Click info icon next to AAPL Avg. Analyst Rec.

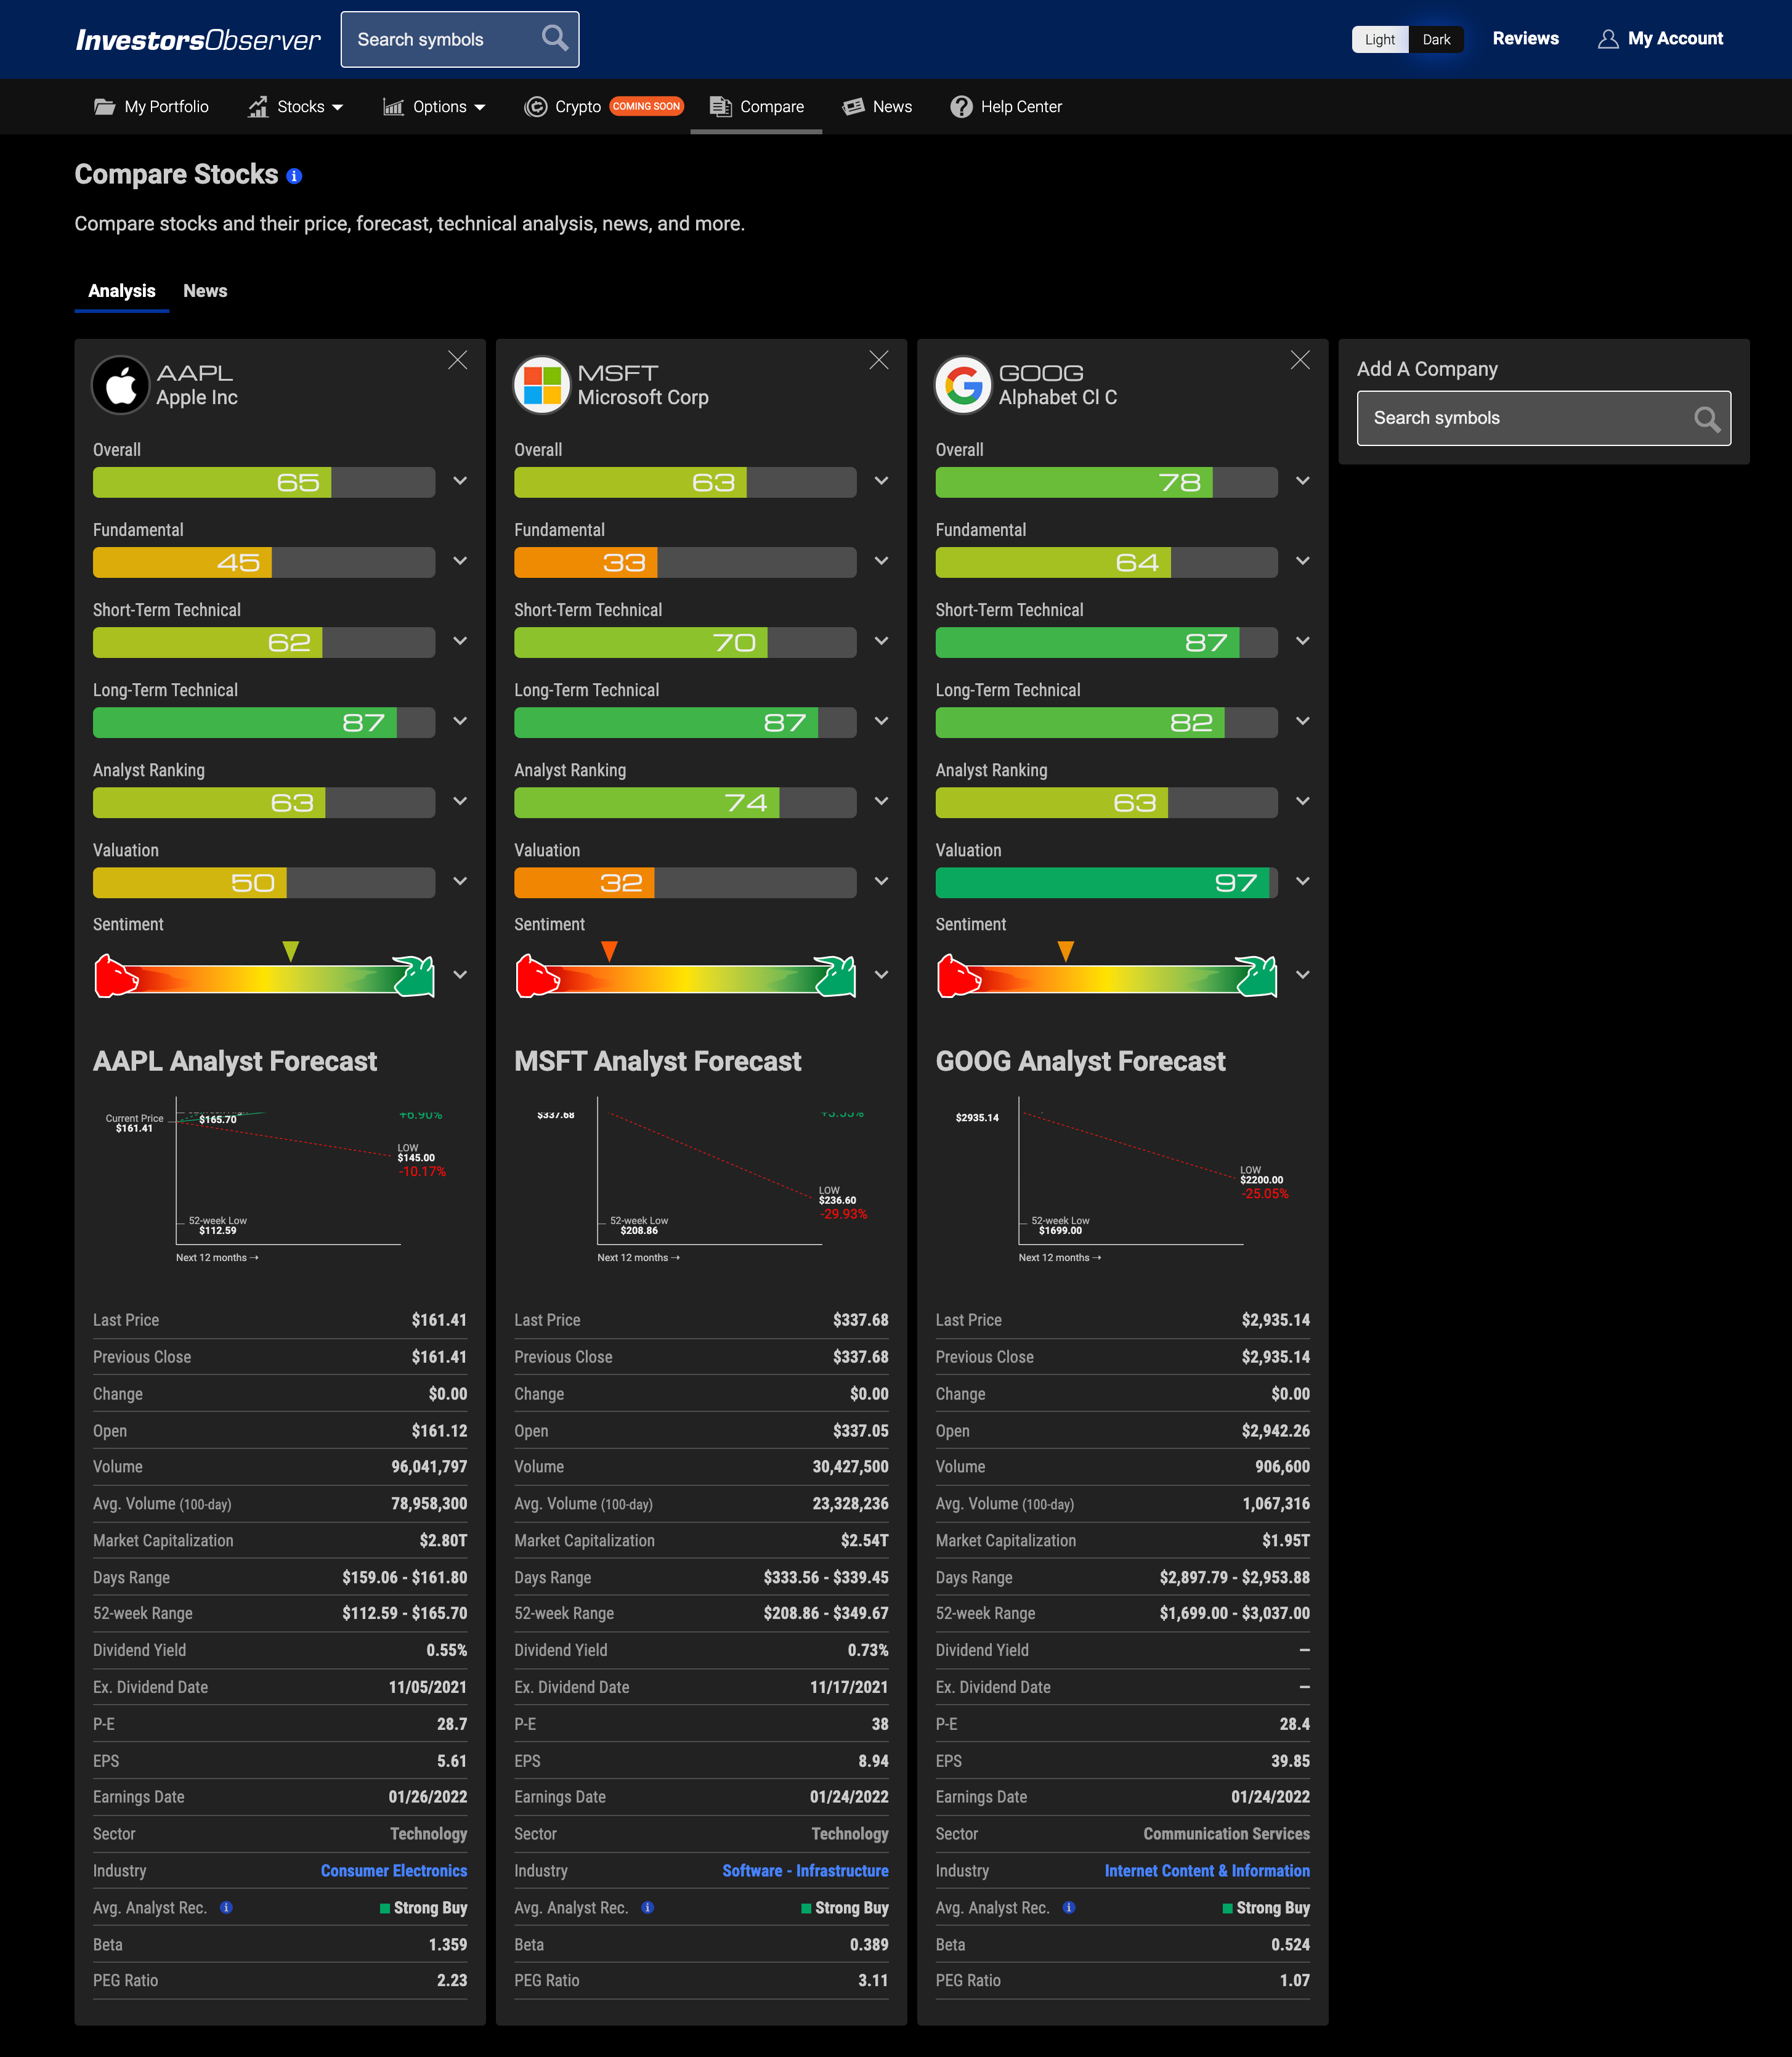click(x=226, y=1907)
